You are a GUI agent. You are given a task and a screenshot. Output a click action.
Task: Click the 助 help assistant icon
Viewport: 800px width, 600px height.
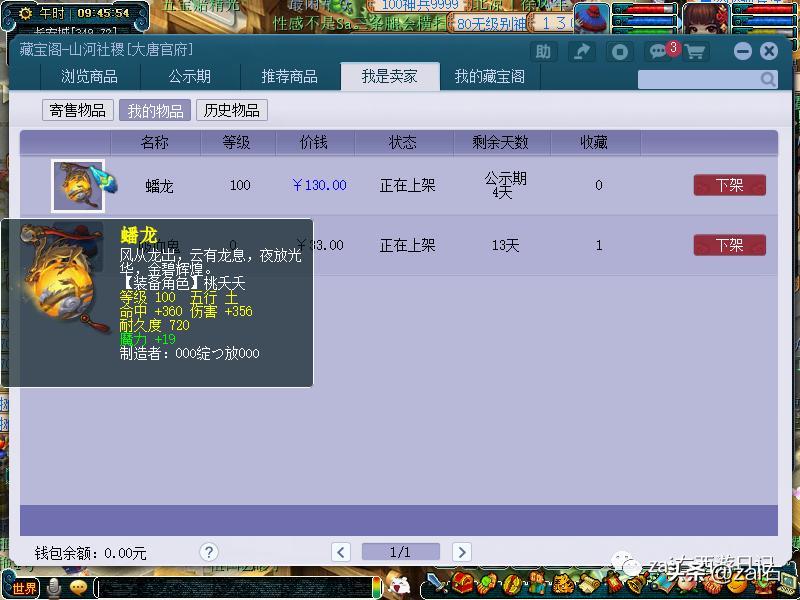click(x=543, y=52)
